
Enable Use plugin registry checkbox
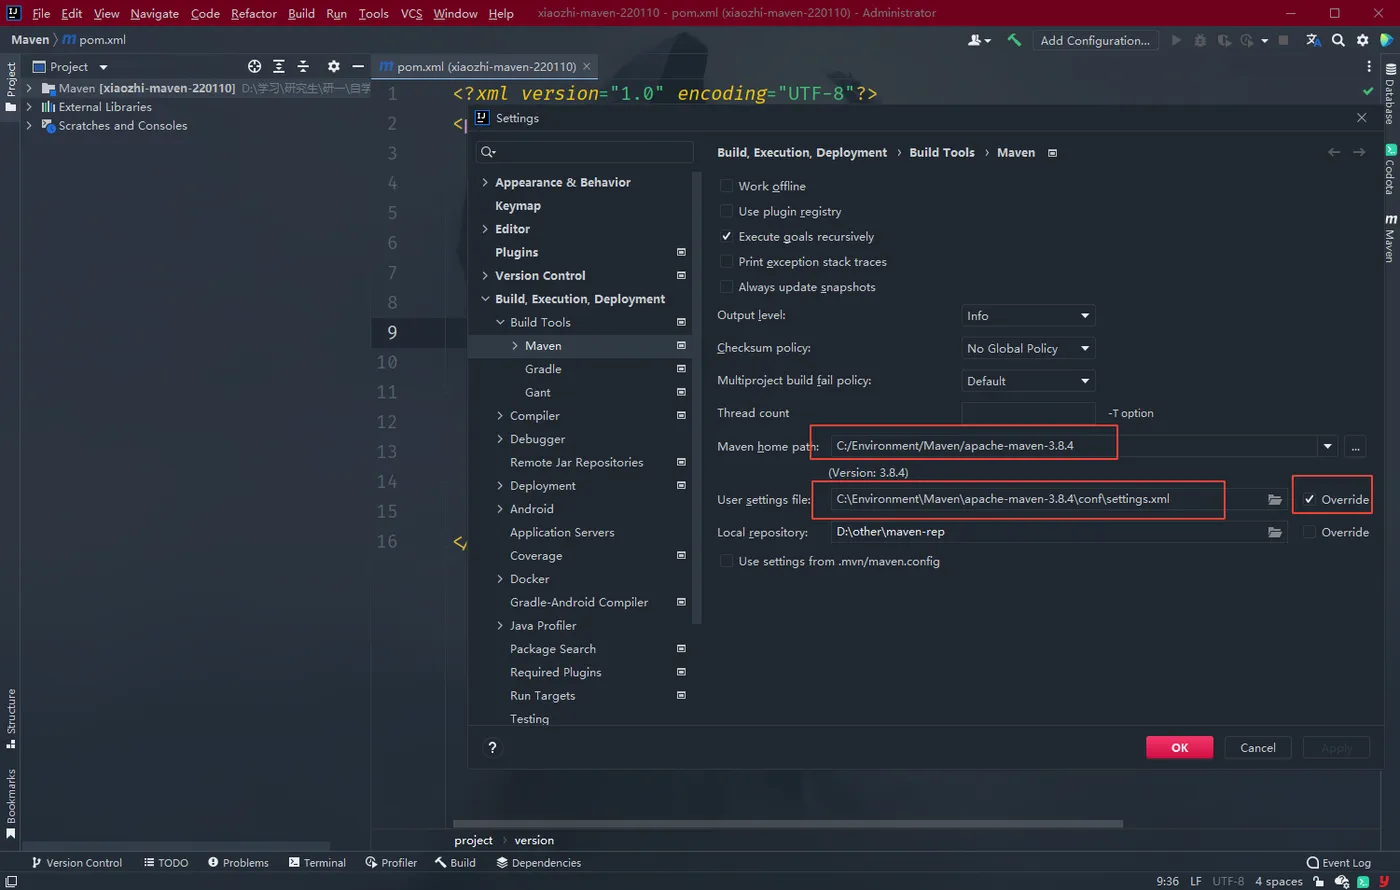[727, 211]
